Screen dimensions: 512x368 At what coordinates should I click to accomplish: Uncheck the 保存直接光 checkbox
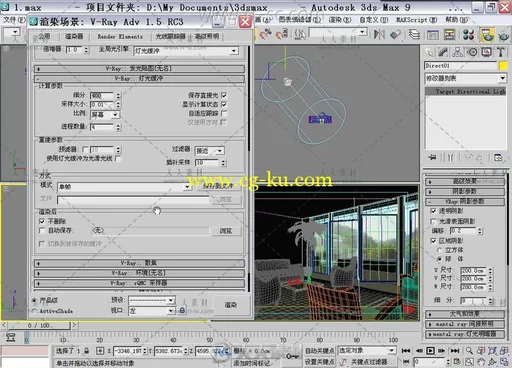pos(224,95)
